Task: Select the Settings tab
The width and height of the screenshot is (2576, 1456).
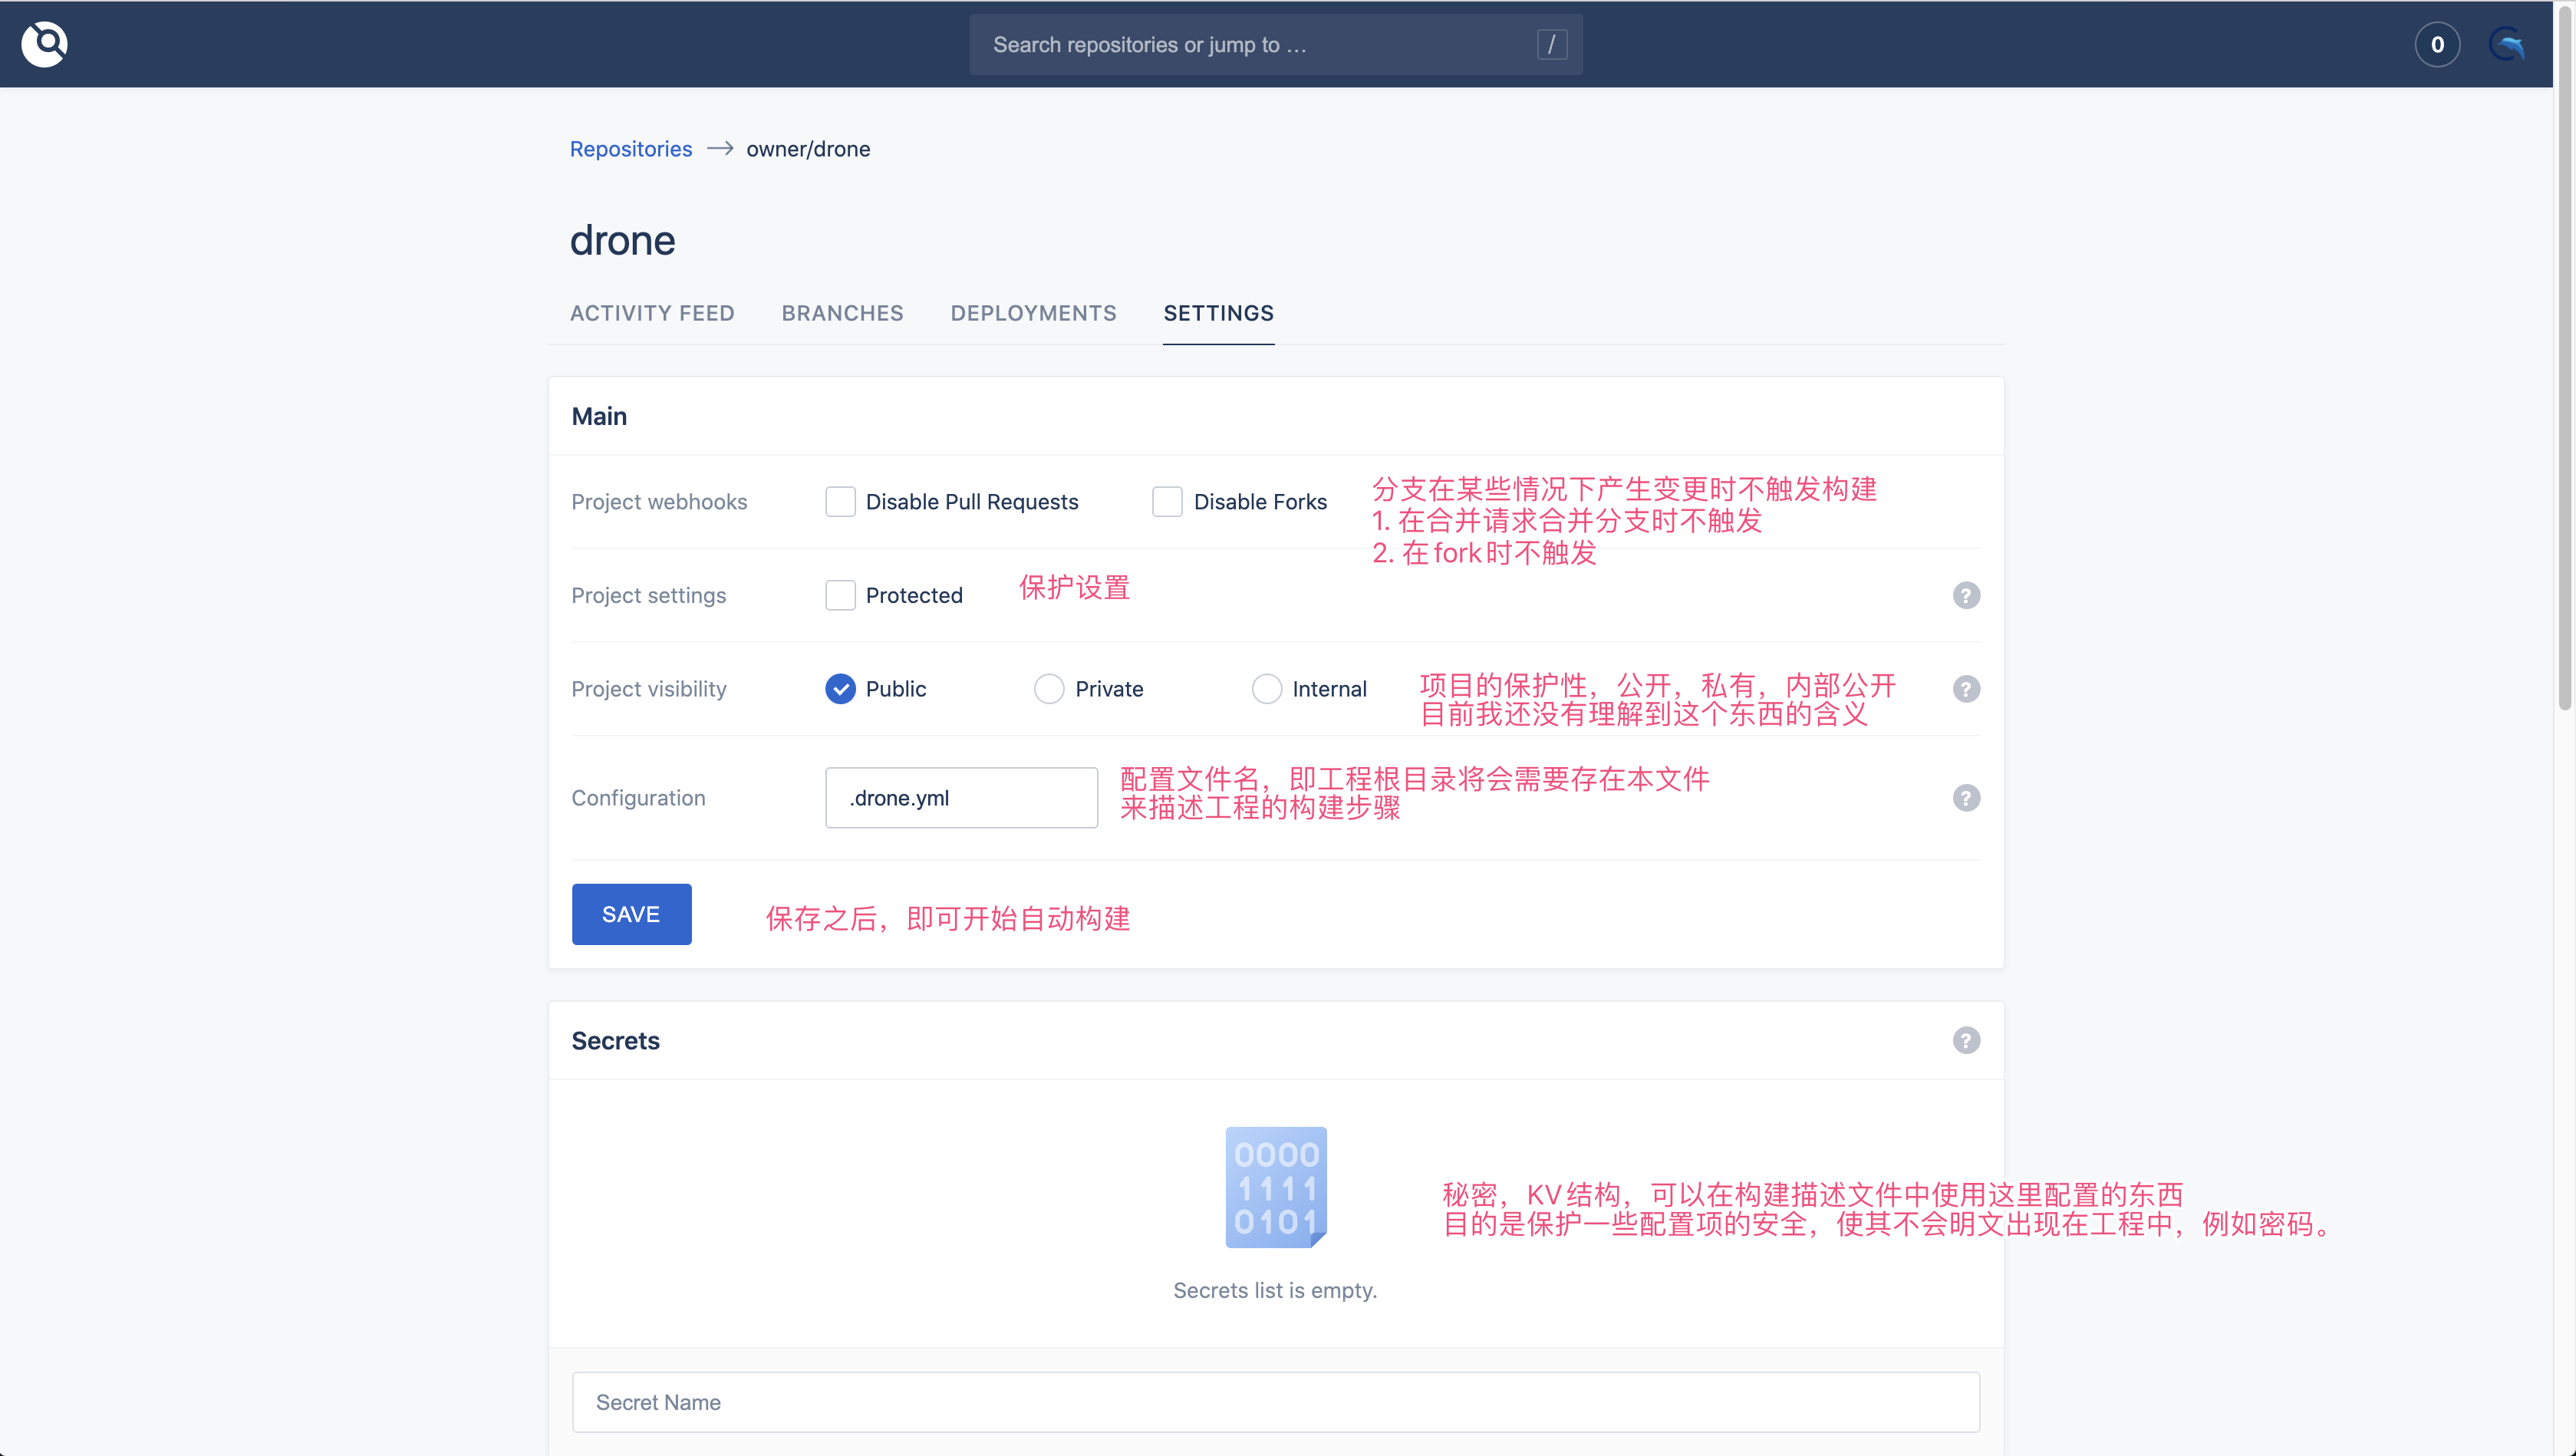Action: 1218,313
